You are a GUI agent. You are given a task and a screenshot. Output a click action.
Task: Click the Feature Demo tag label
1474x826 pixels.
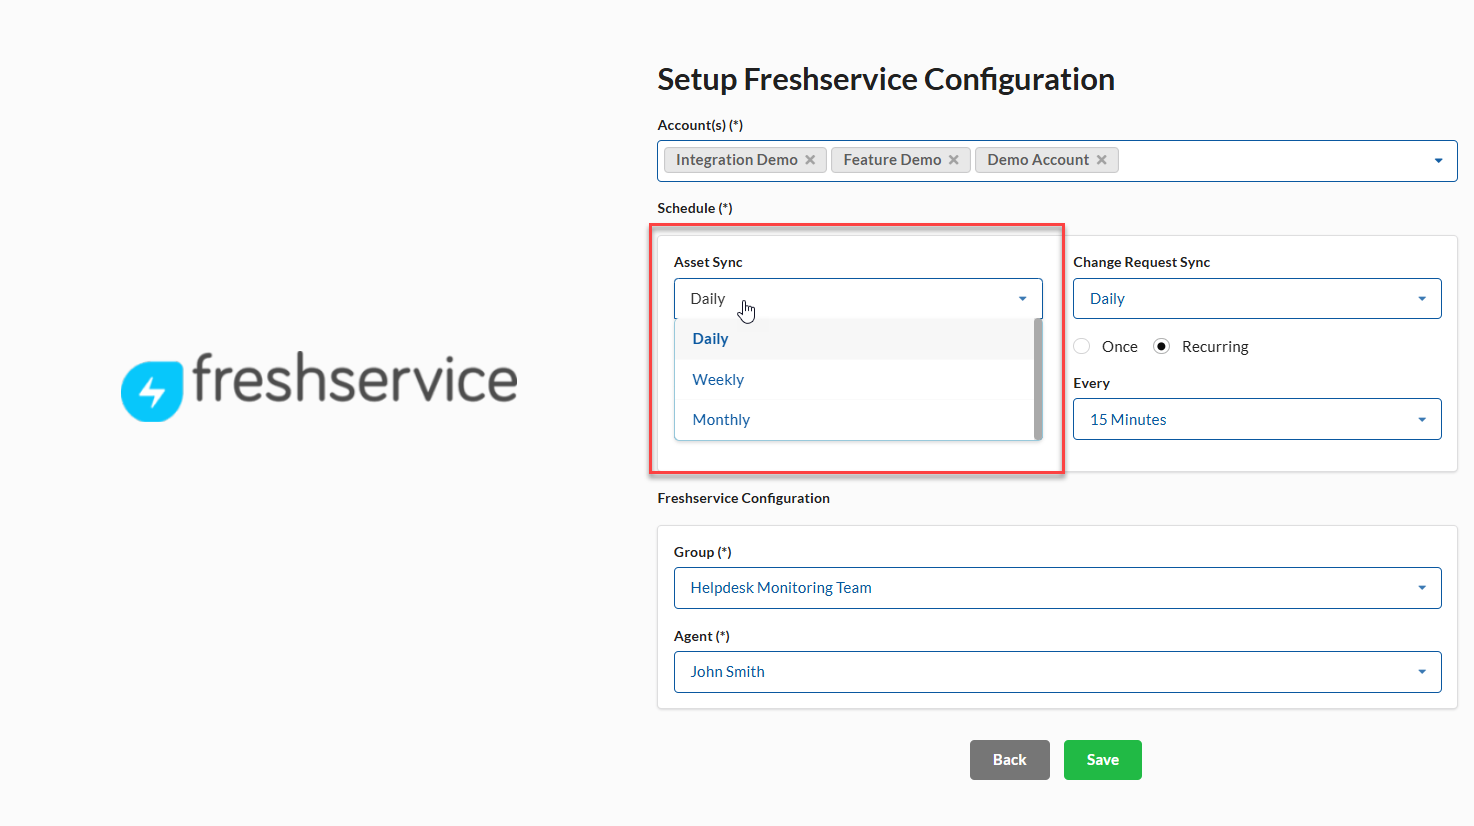tap(892, 160)
